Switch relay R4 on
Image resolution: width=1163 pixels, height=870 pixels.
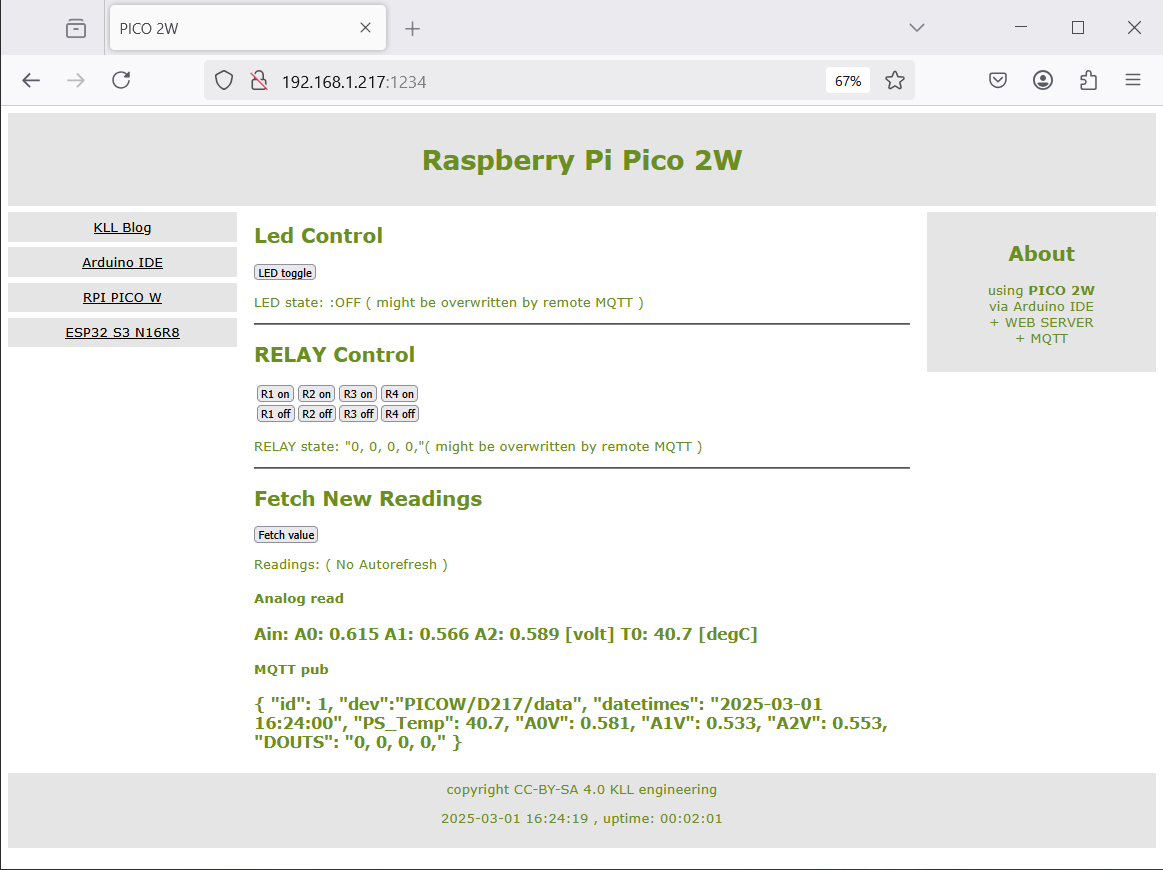(x=400, y=394)
